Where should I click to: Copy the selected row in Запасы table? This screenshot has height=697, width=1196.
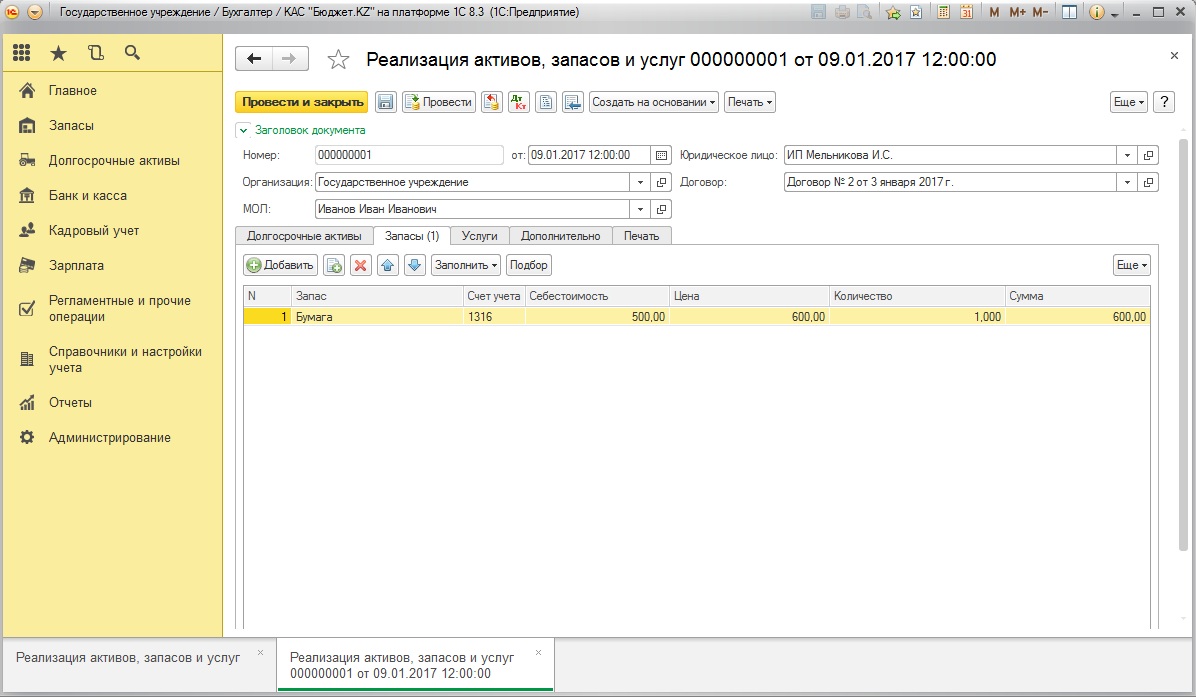[x=334, y=265]
